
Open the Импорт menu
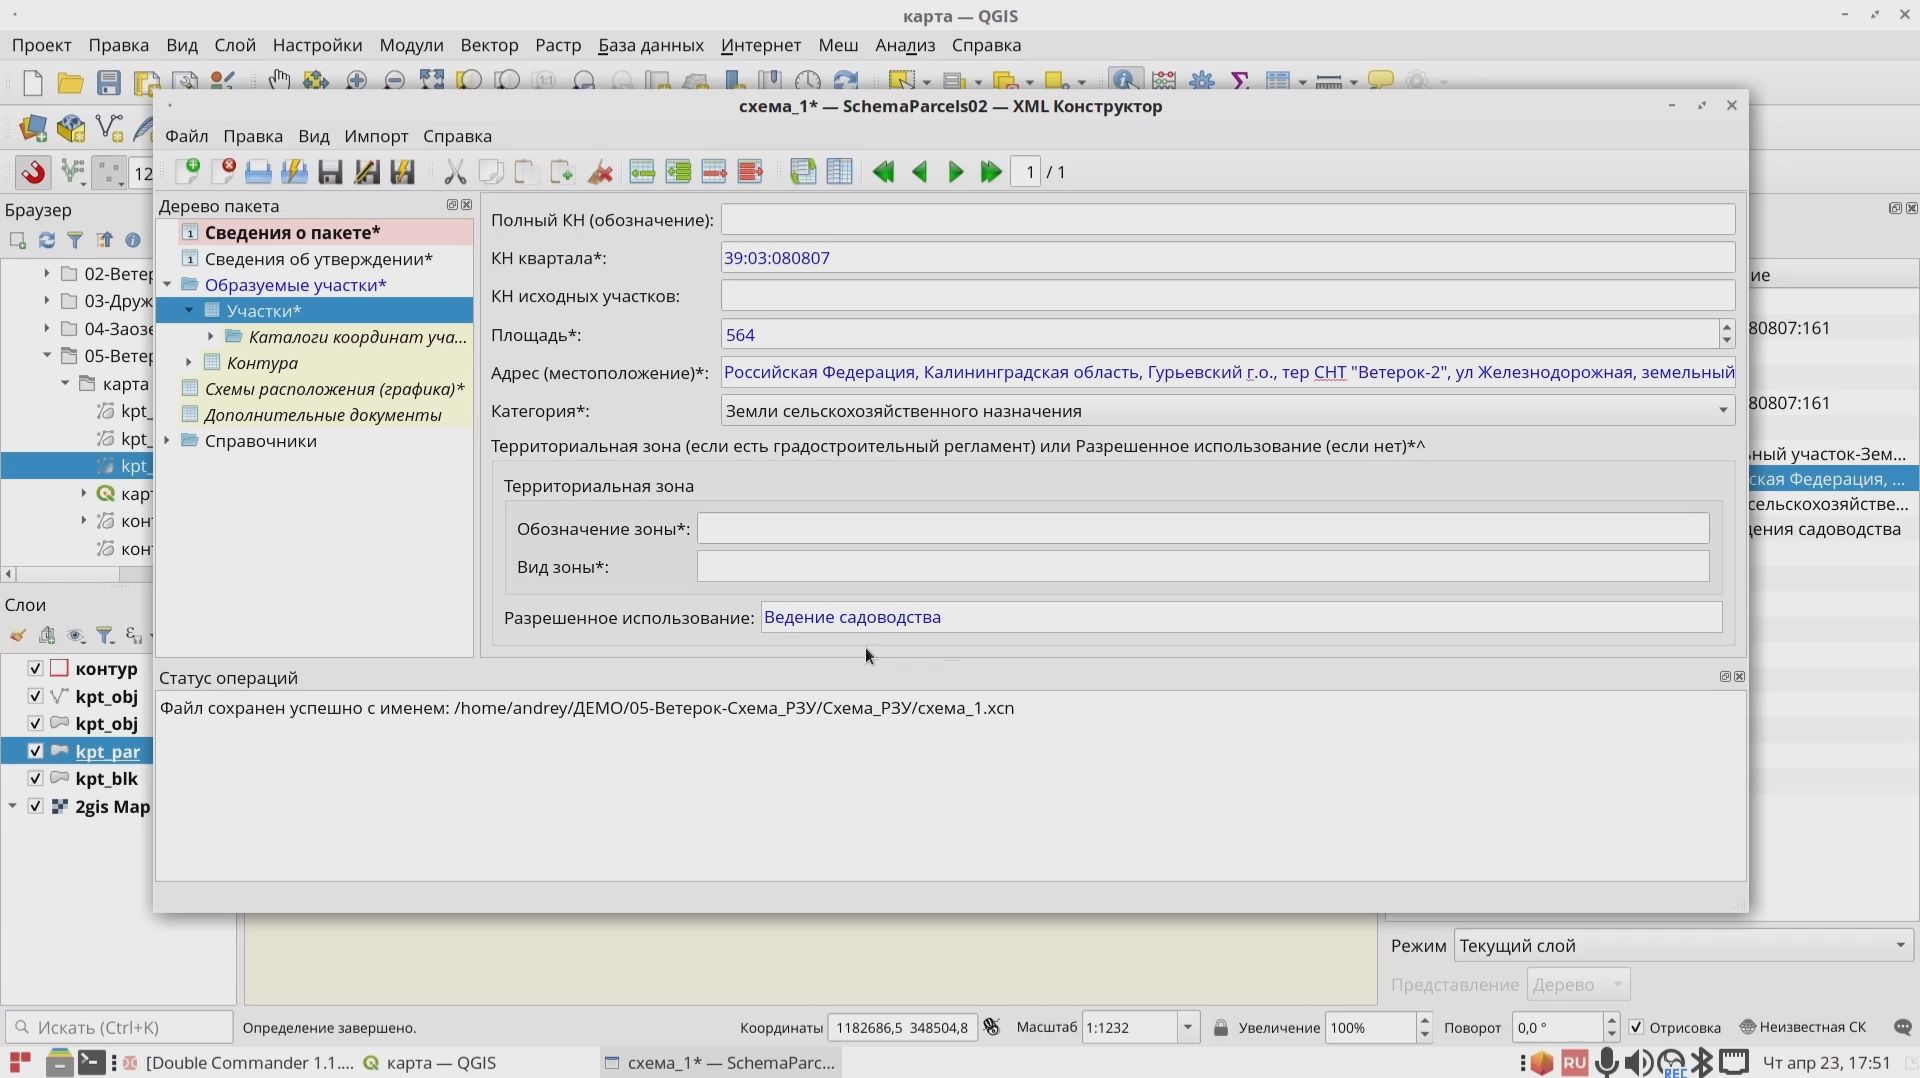click(376, 136)
